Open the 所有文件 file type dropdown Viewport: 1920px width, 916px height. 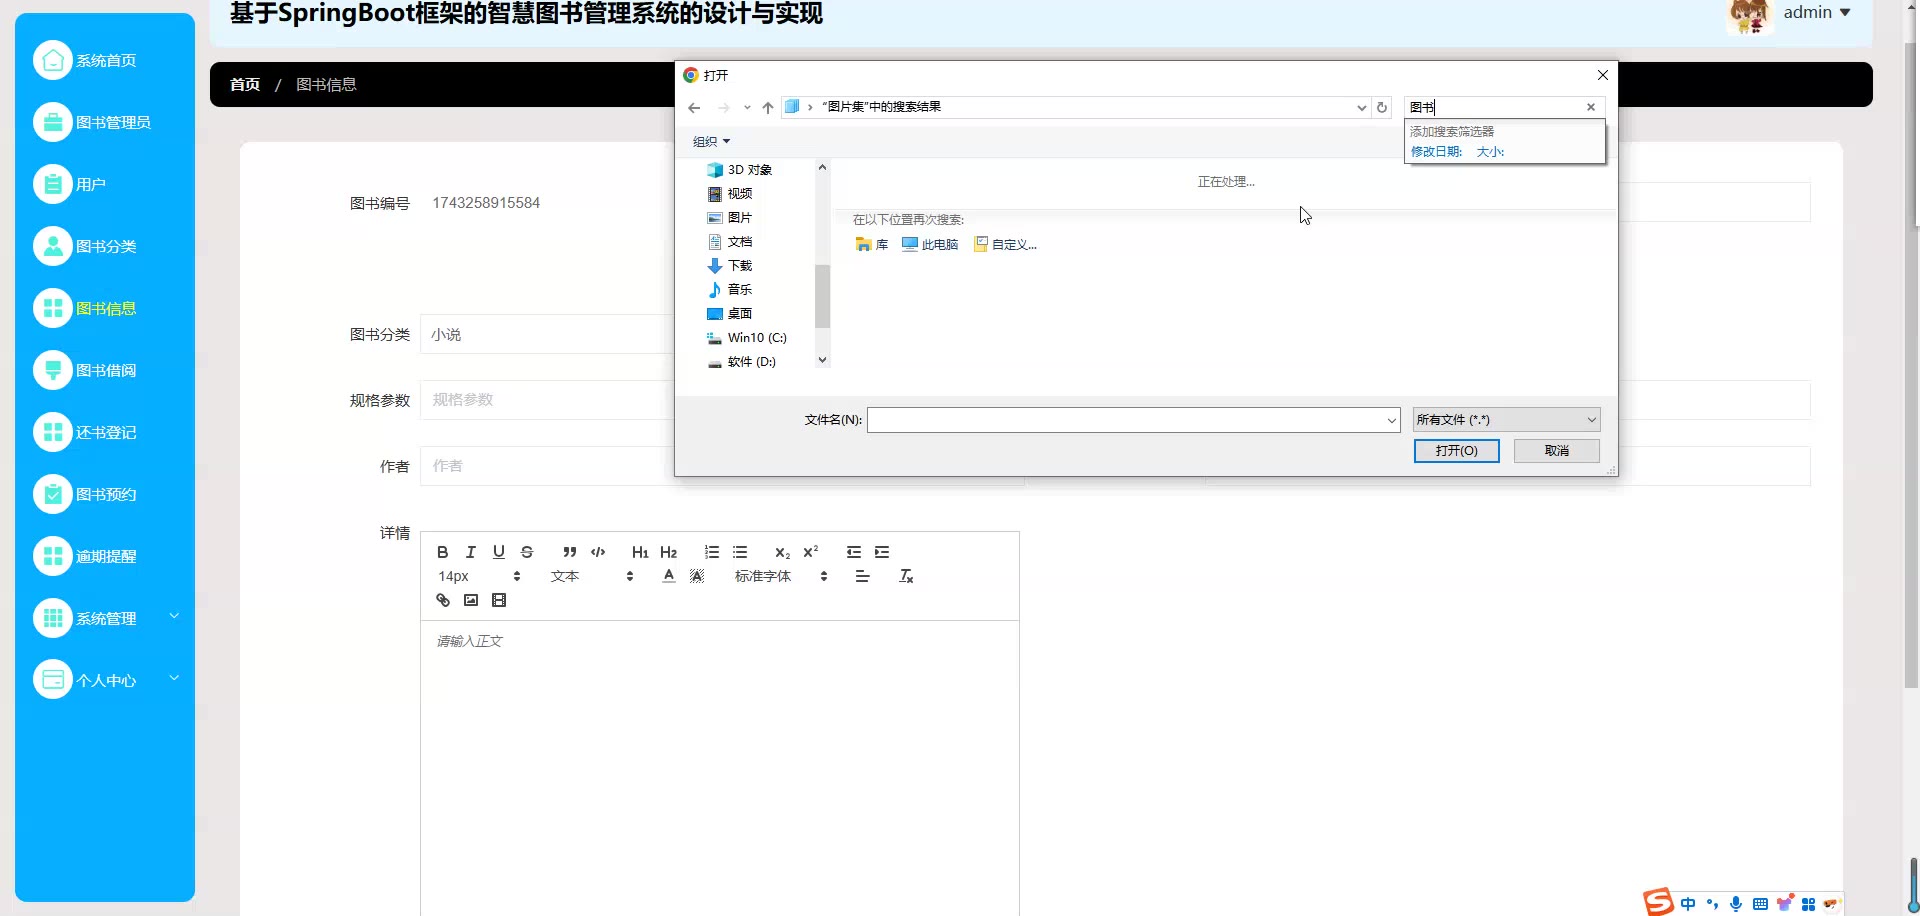tap(1506, 420)
